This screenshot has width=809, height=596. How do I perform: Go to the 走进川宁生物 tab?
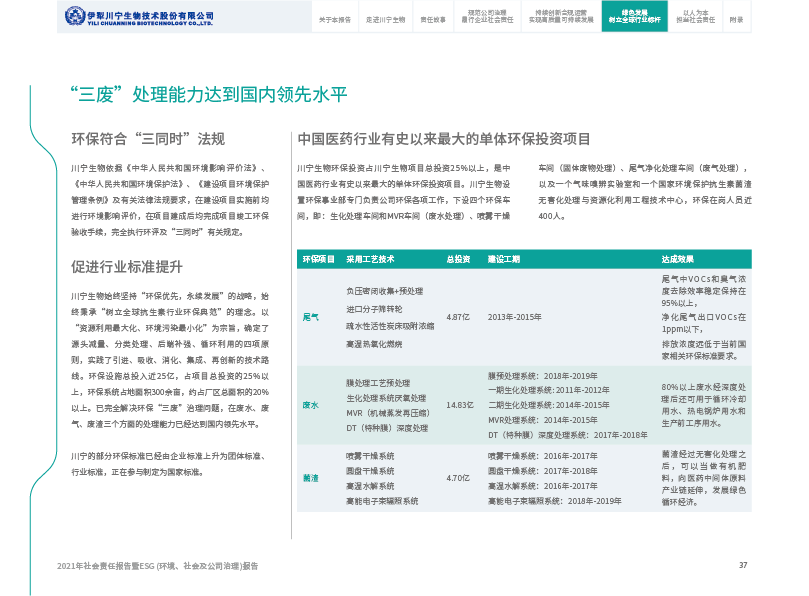click(x=385, y=19)
